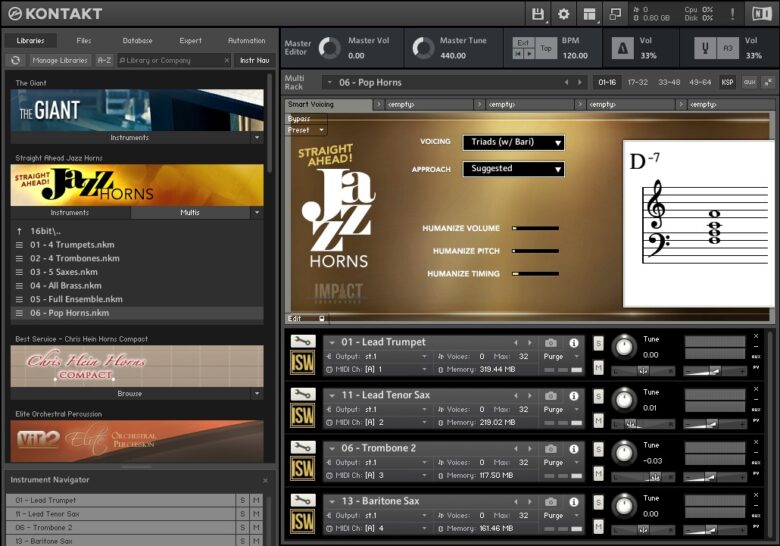Toggle the Ext sync button

pyautogui.click(x=523, y=43)
